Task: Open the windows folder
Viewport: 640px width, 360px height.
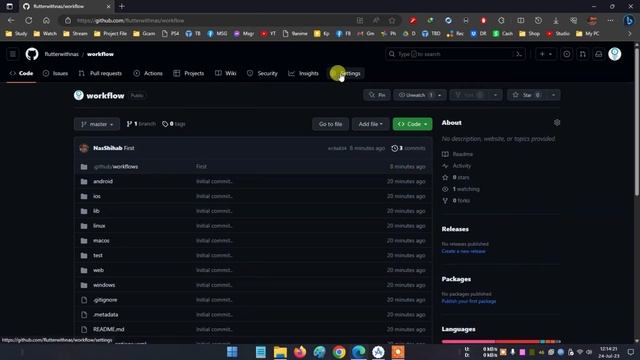Action: [x=104, y=285]
